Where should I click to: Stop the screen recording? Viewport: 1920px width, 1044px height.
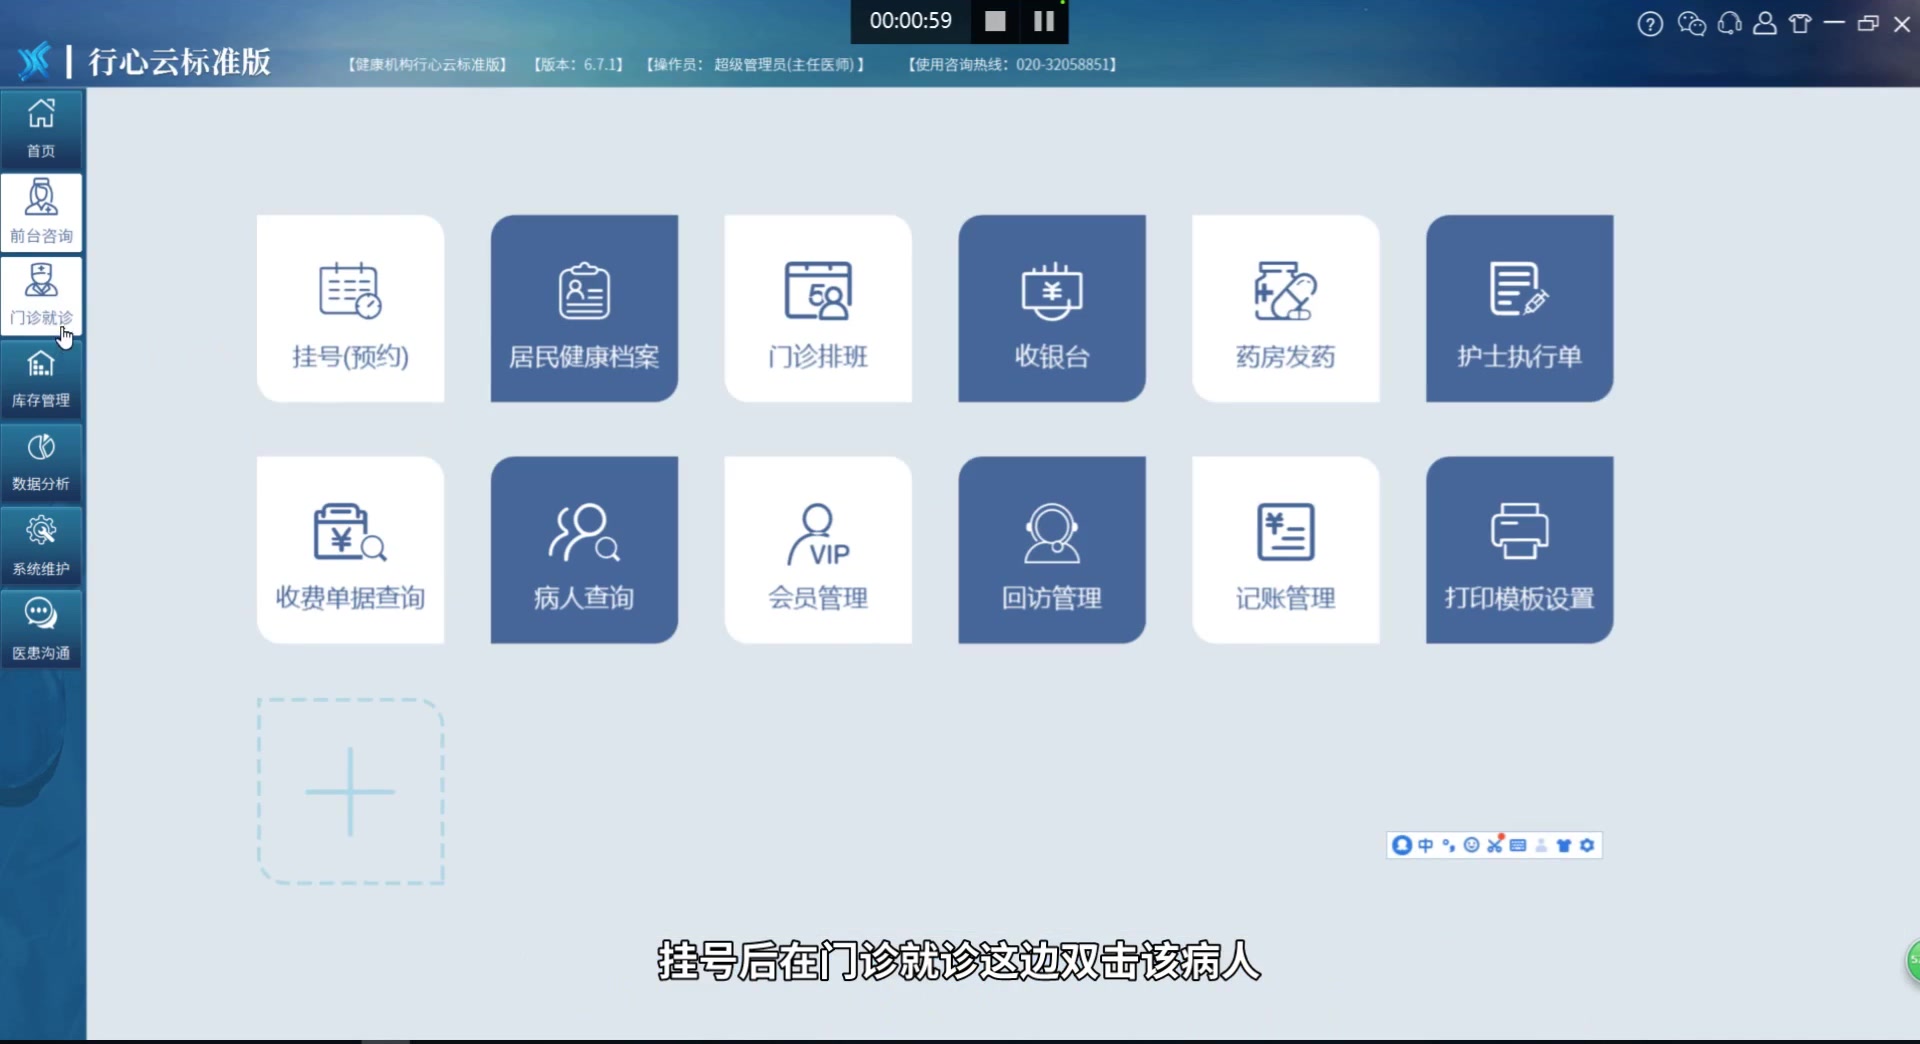click(x=995, y=21)
